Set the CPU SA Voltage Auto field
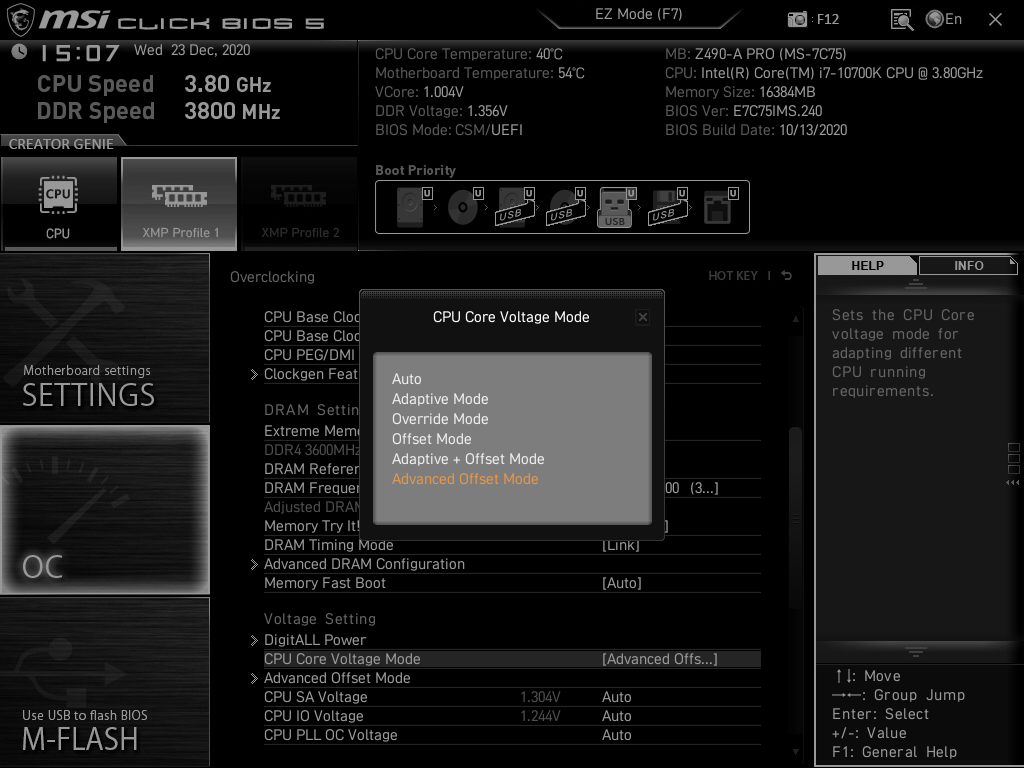1024x768 pixels. tap(616, 697)
